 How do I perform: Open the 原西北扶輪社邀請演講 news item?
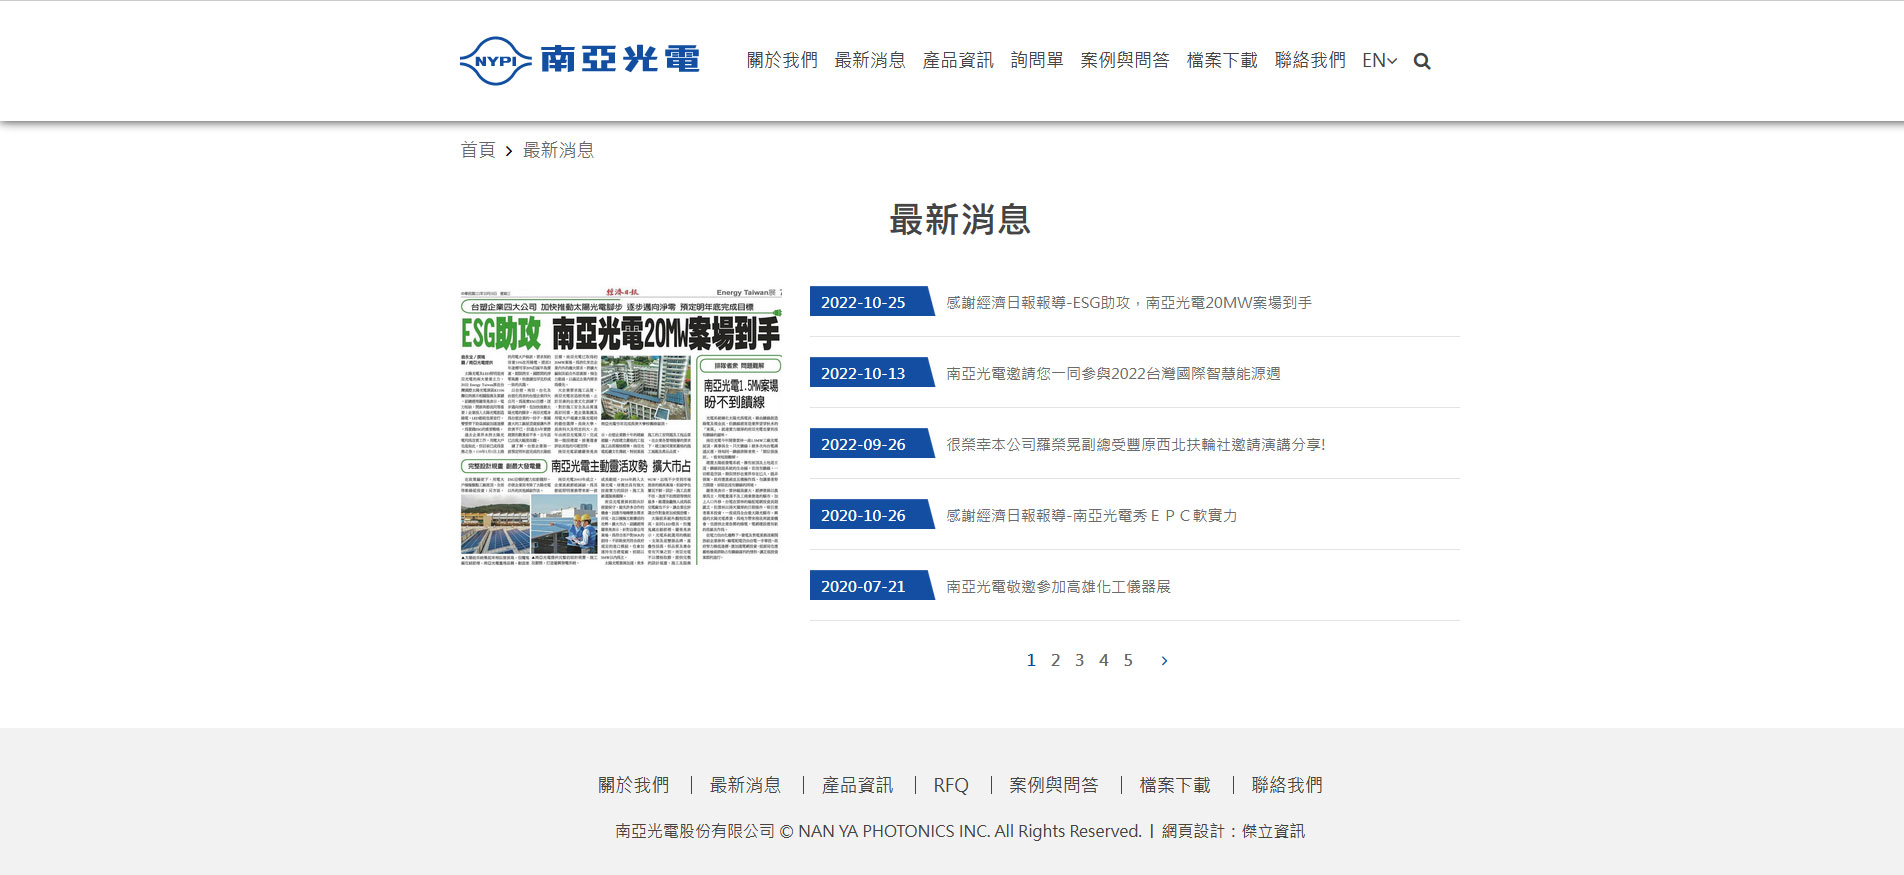tap(1136, 444)
